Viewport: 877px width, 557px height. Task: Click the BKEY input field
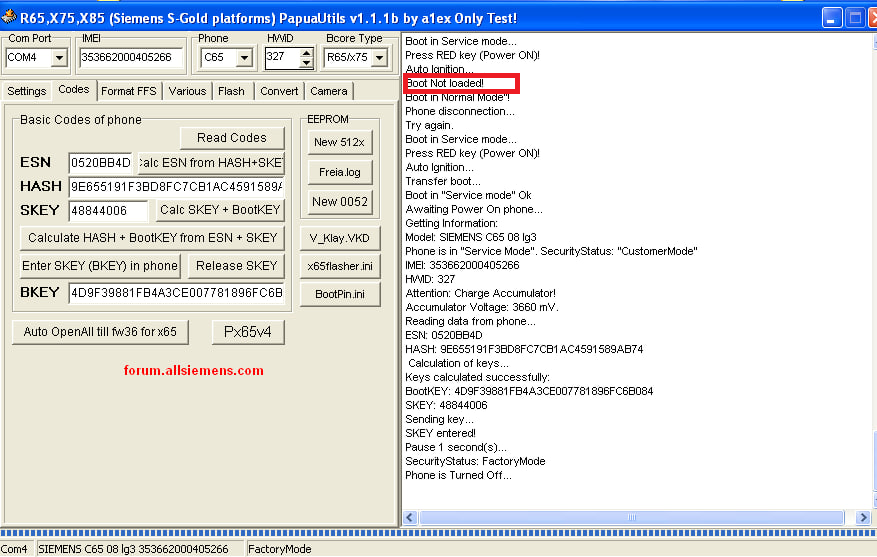(x=176, y=293)
